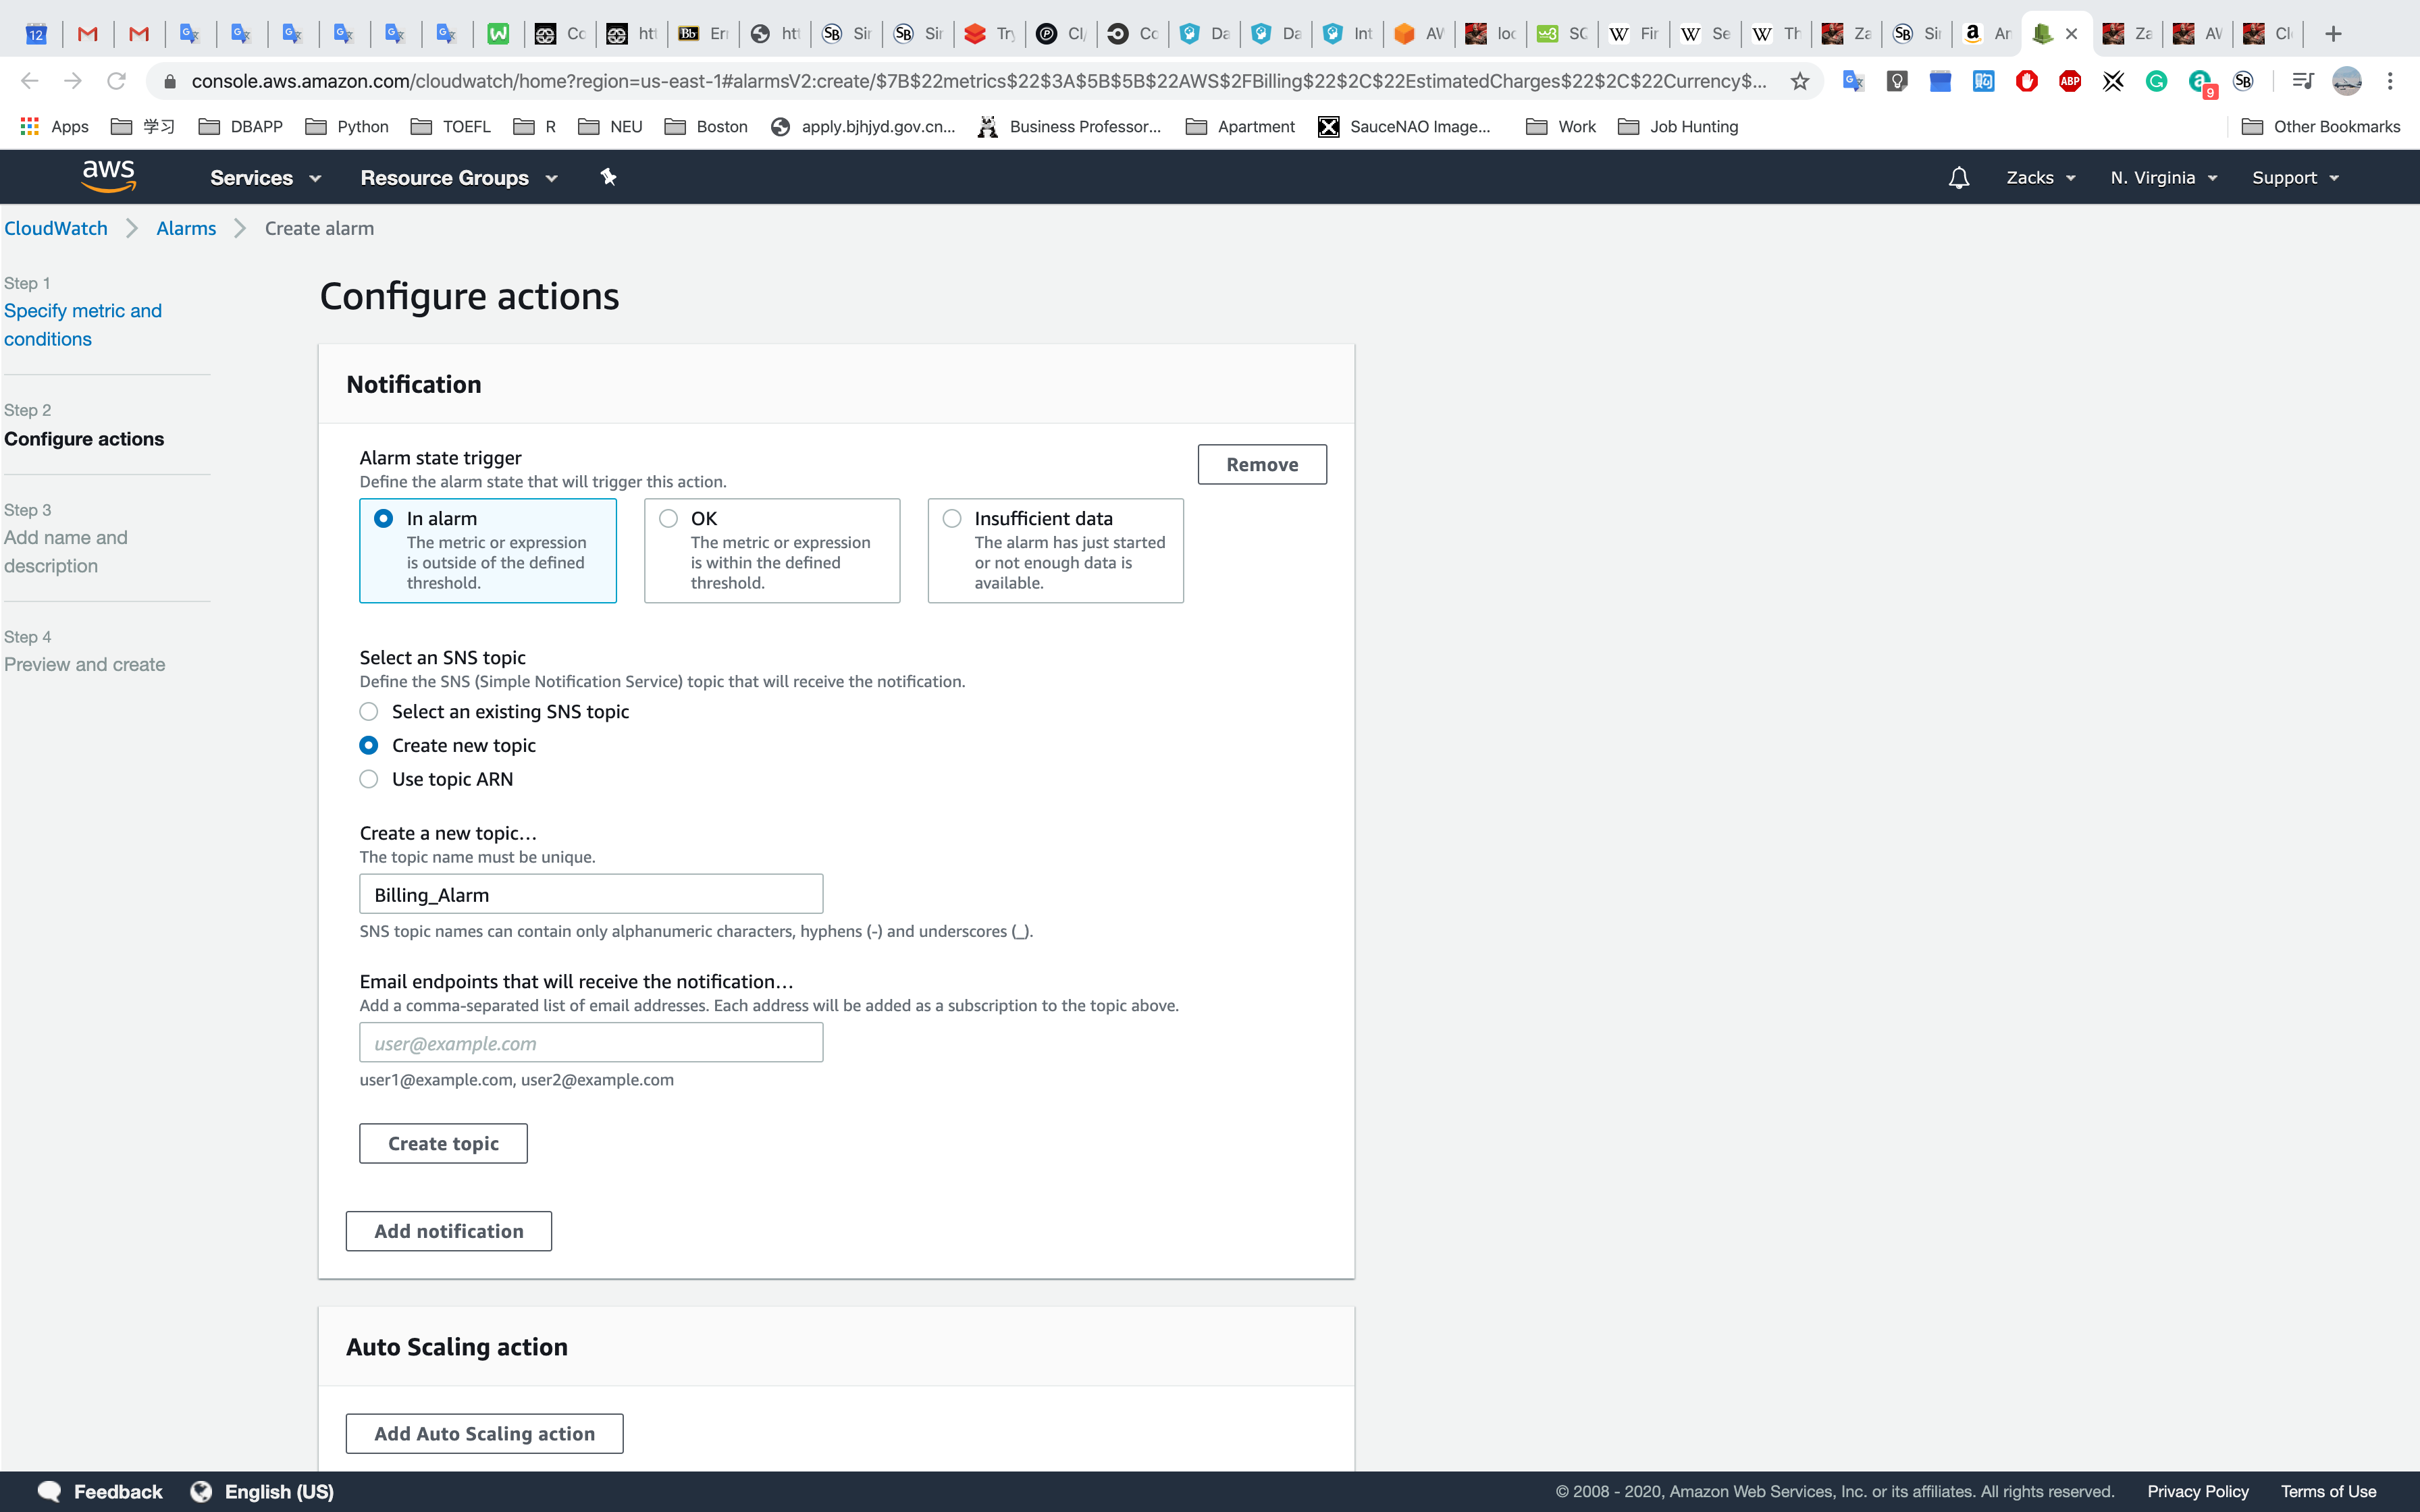The width and height of the screenshot is (2420, 1512).
Task: Open the N. Virginia region dropdown
Action: tap(2163, 178)
